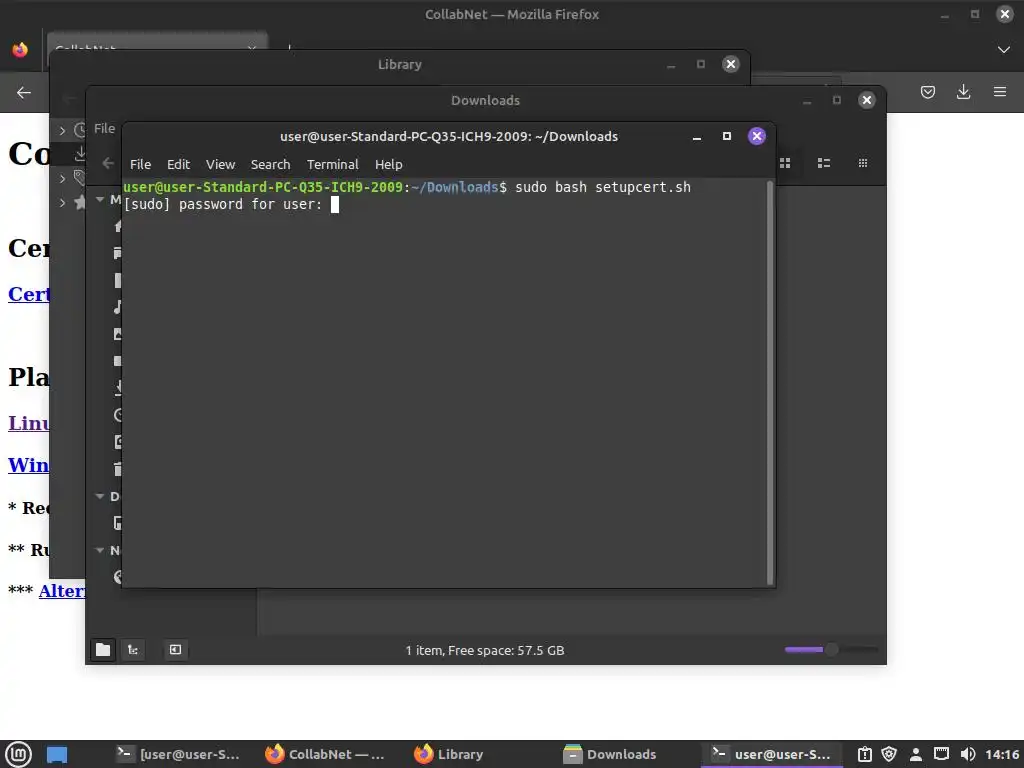Click active terminal taskbar entry user@user-S...
This screenshot has height=768, width=1024.
[x=772, y=754]
